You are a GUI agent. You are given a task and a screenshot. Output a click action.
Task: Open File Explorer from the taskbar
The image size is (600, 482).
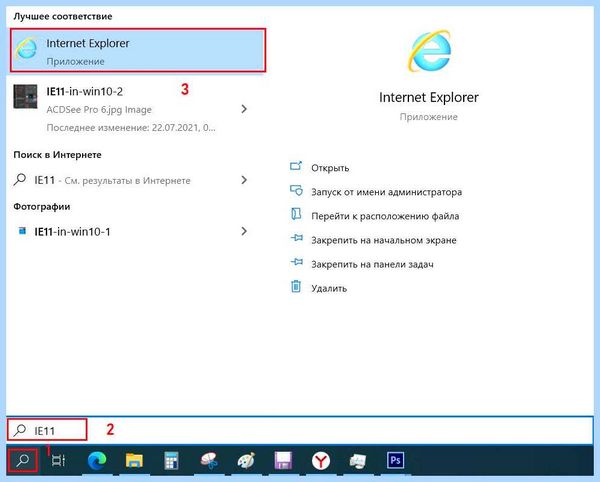pos(134,460)
